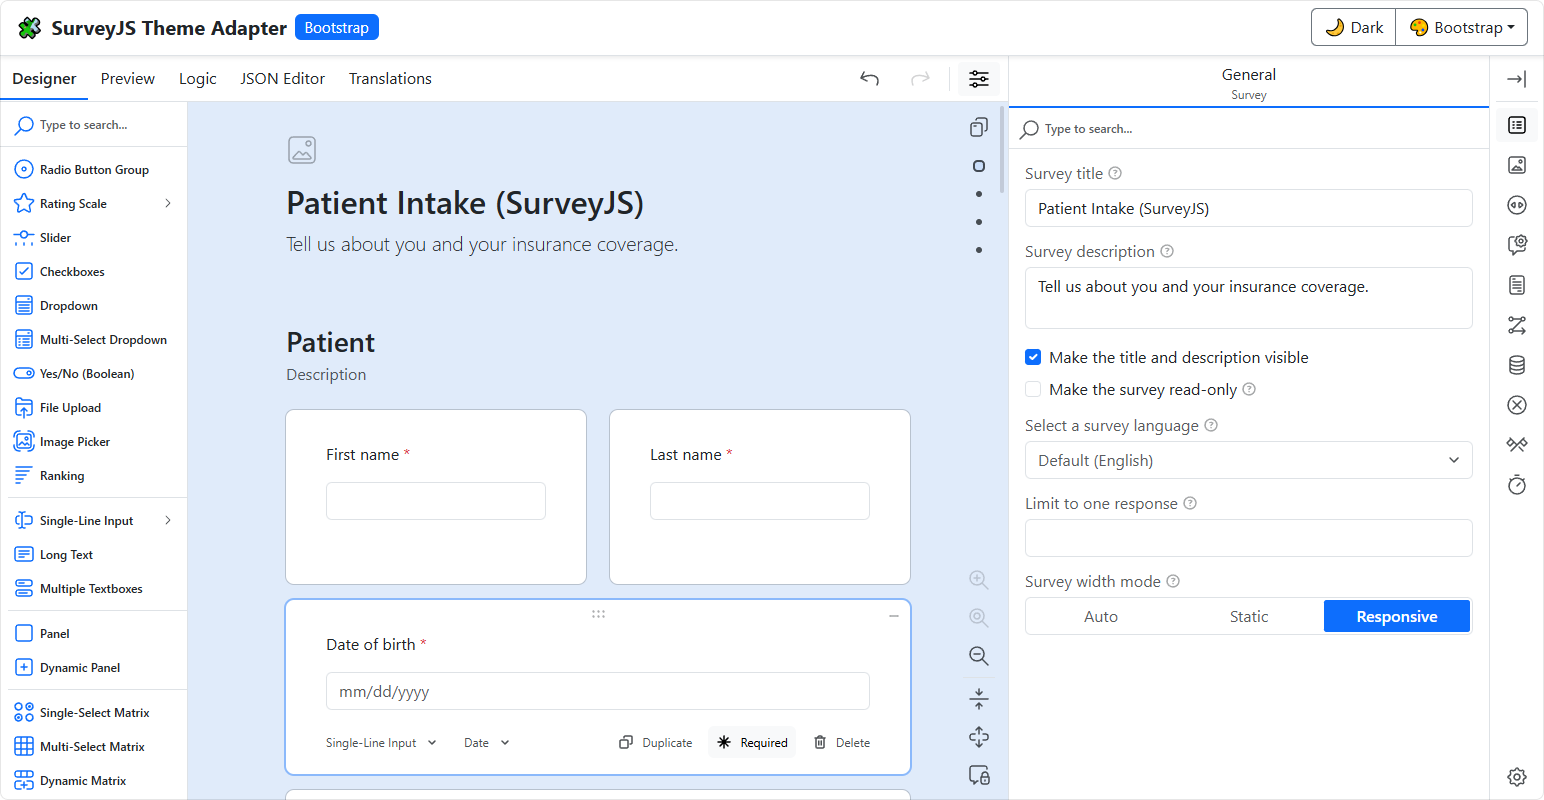Click the Survey title input field

coord(1249,208)
